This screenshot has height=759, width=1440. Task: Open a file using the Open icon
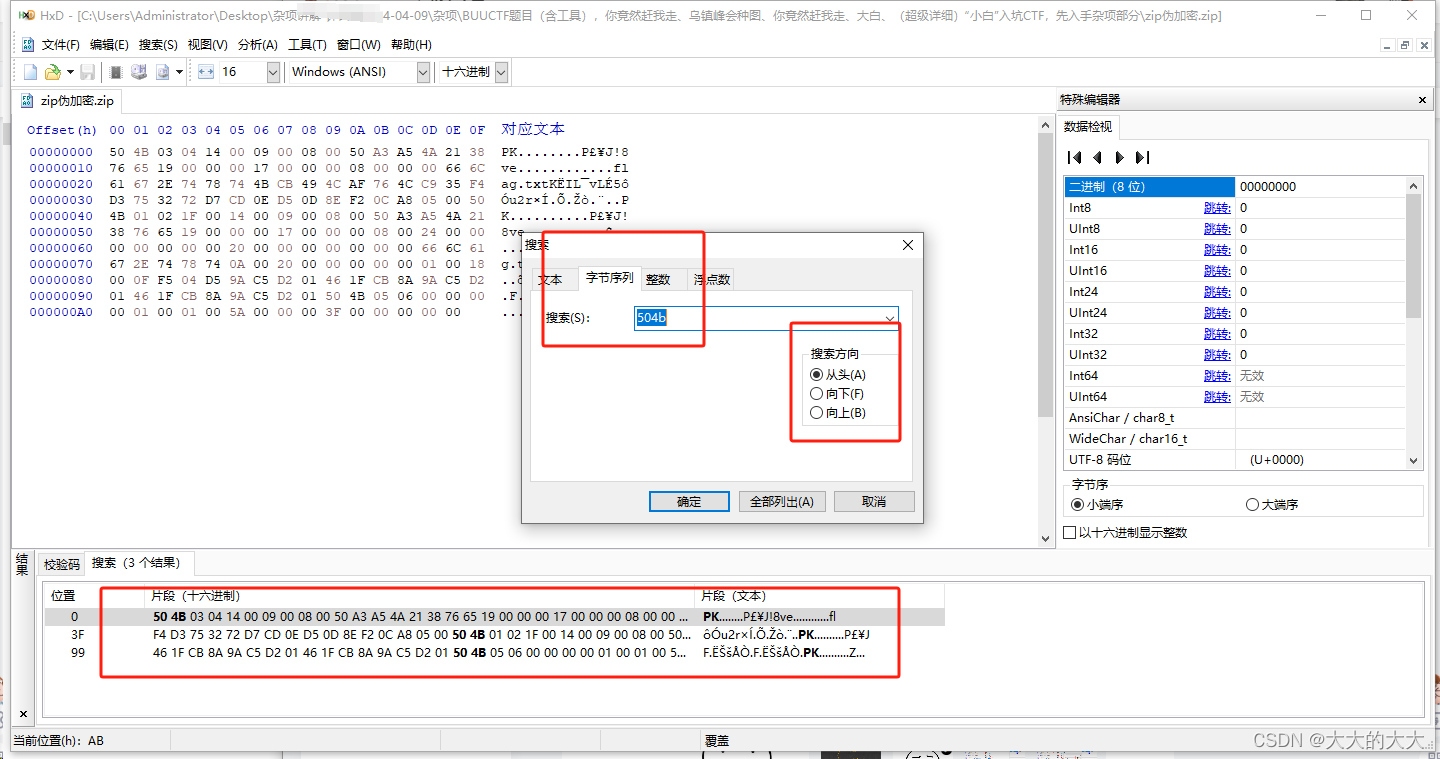pos(52,72)
